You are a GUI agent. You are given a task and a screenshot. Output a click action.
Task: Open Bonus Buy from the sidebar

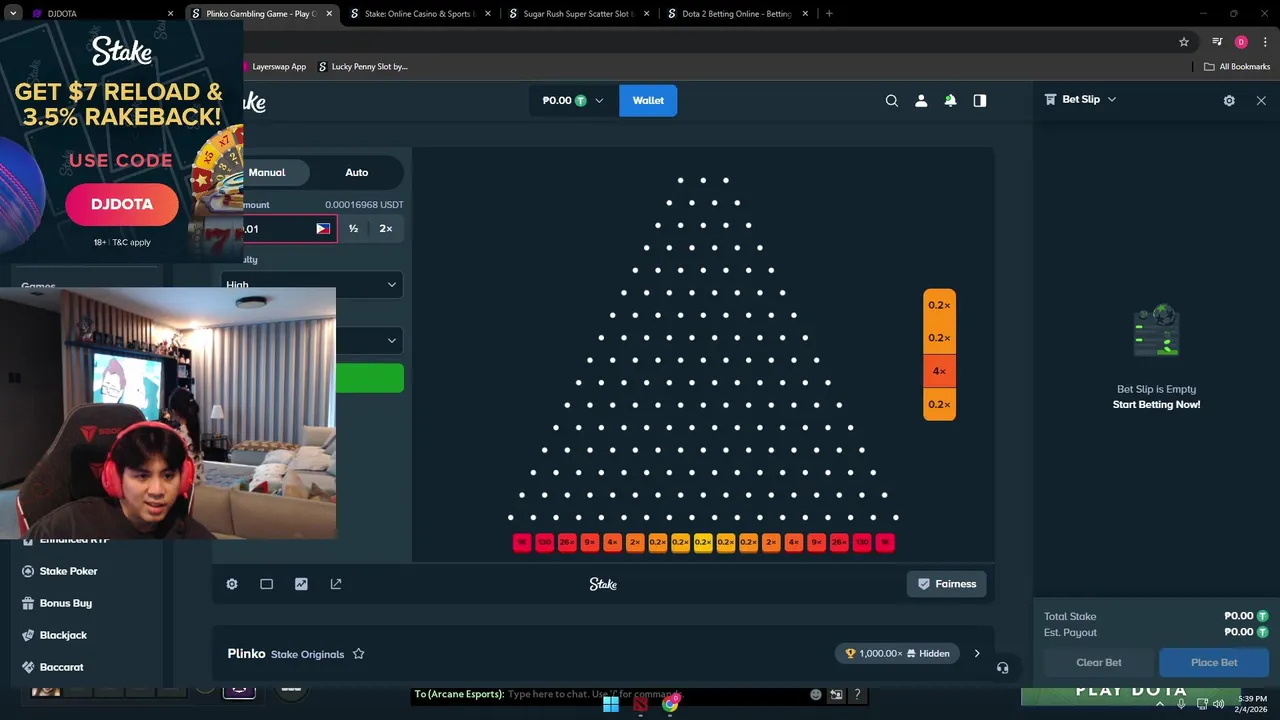click(65, 603)
